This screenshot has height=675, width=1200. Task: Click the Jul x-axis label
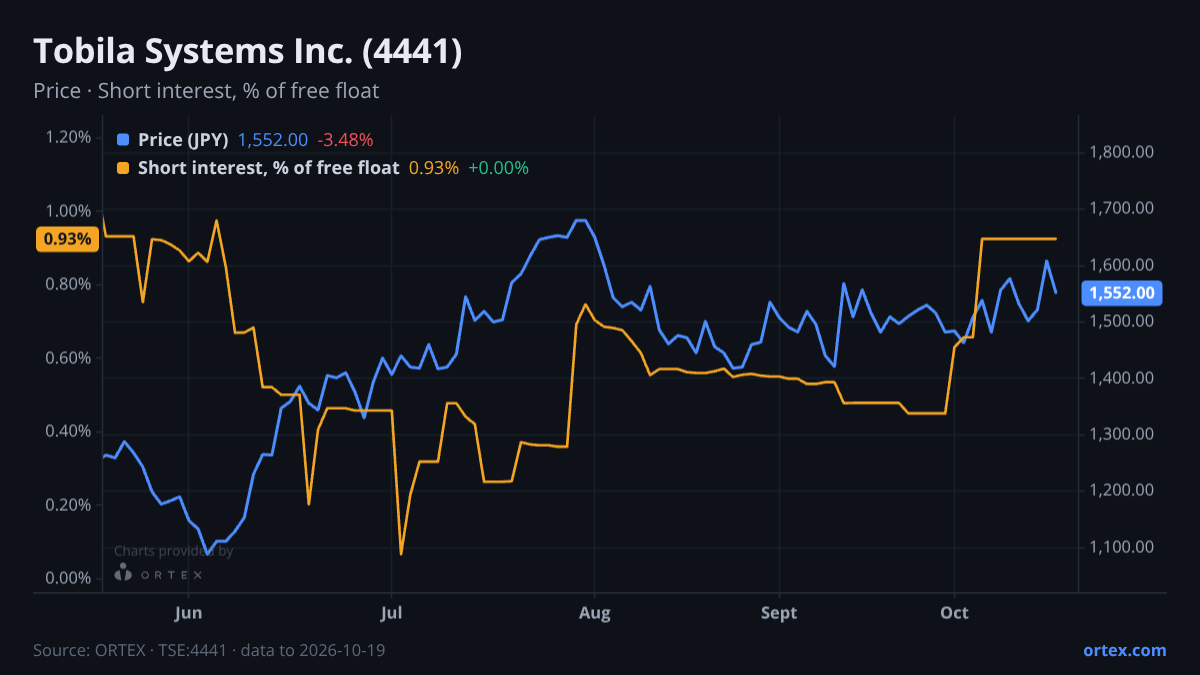coord(391,613)
